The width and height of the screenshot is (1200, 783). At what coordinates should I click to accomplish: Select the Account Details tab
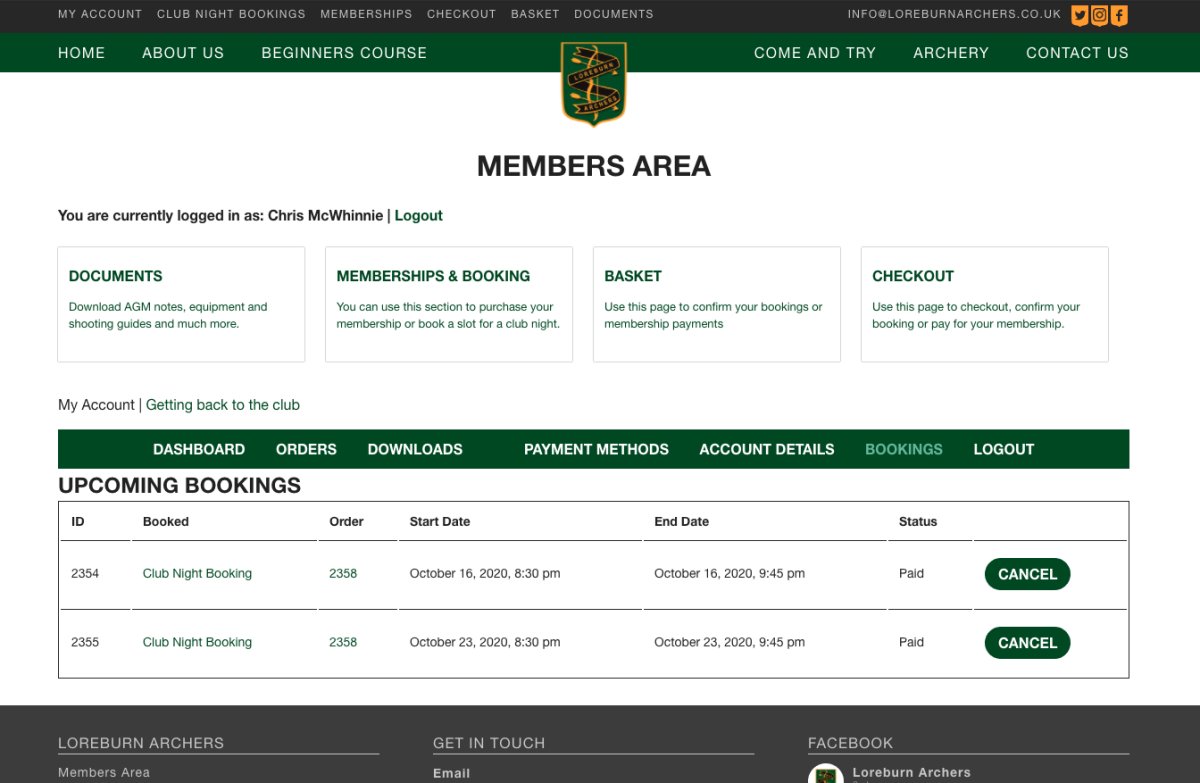click(766, 449)
